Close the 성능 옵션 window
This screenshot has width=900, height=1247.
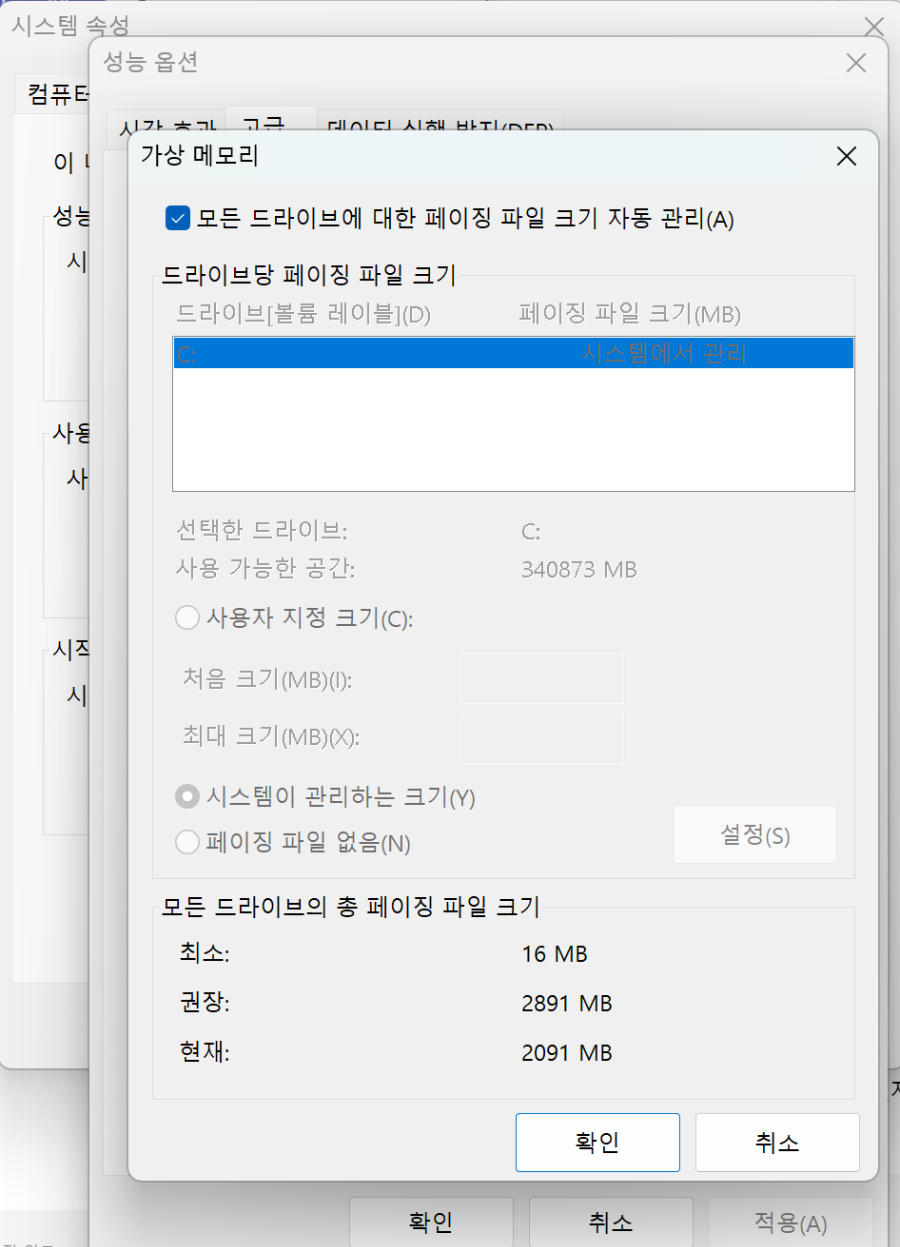pos(855,62)
